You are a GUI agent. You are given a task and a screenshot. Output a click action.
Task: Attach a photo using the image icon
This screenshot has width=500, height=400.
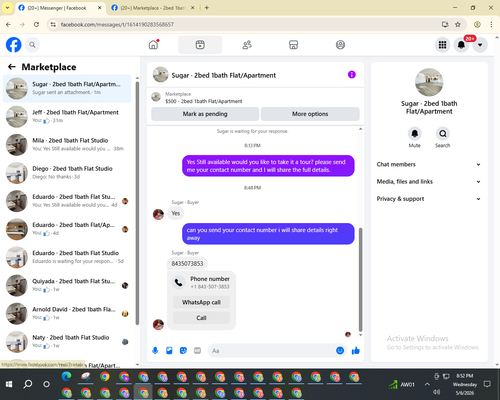169,351
